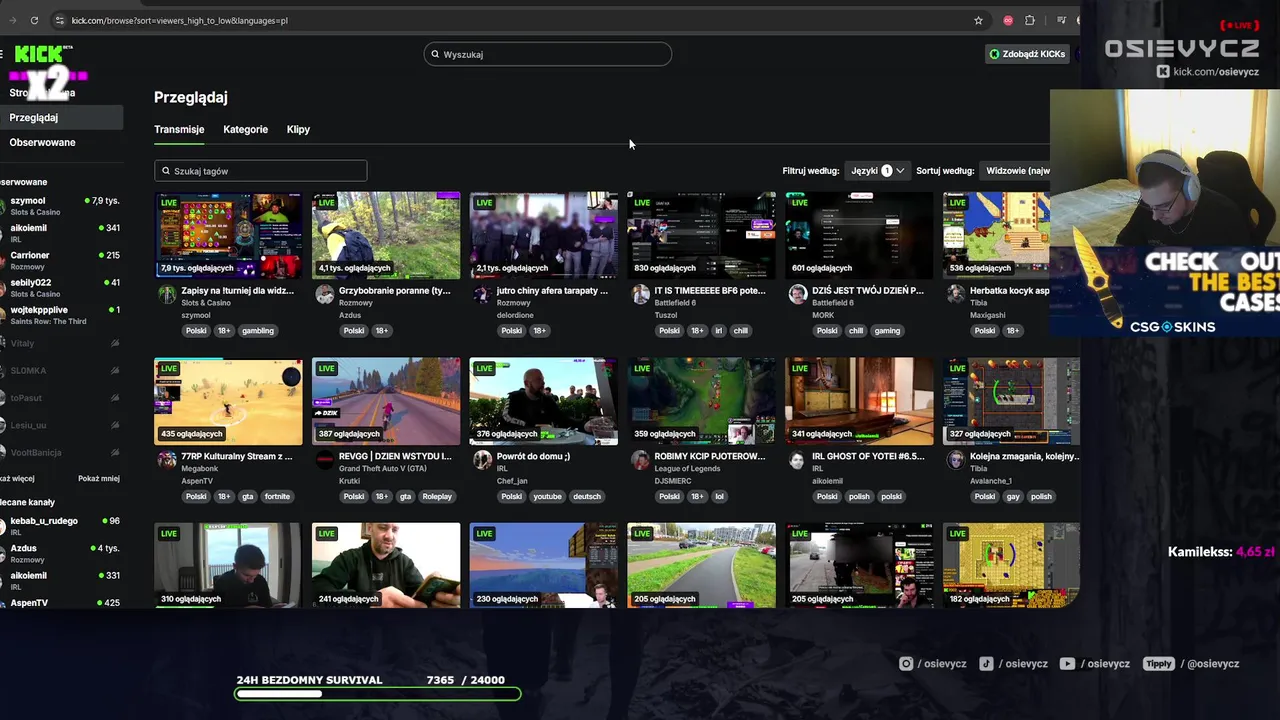The height and width of the screenshot is (720, 1280).
Task: Click the red extension icon in toolbar
Action: coord(1008,20)
